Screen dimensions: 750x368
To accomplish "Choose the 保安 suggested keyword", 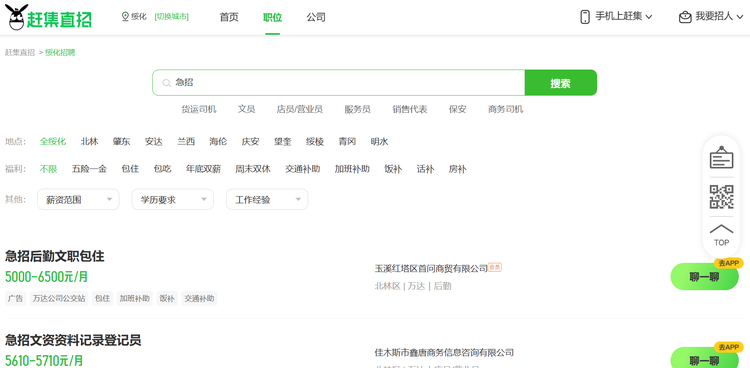I will (x=457, y=109).
